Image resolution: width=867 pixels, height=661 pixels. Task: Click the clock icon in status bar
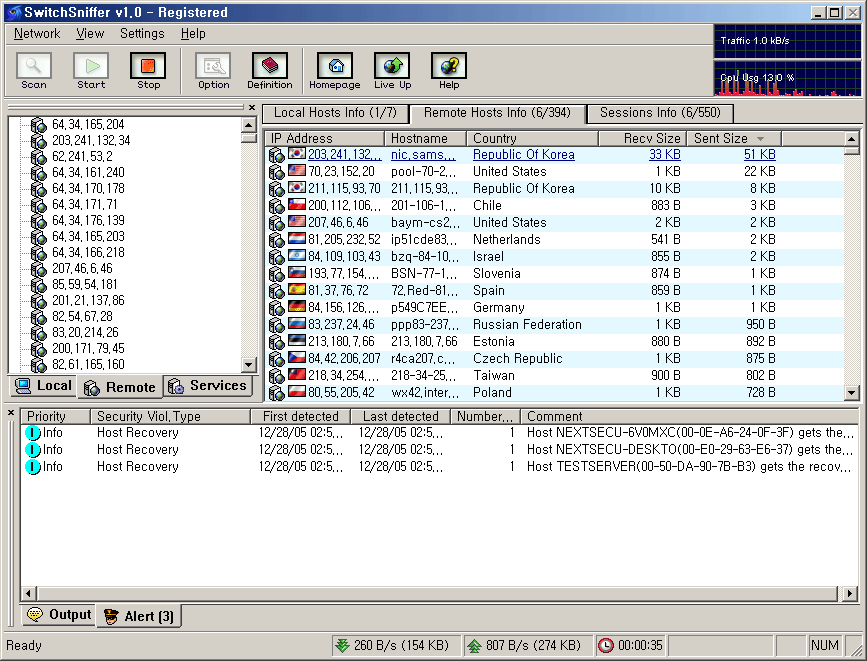(606, 646)
